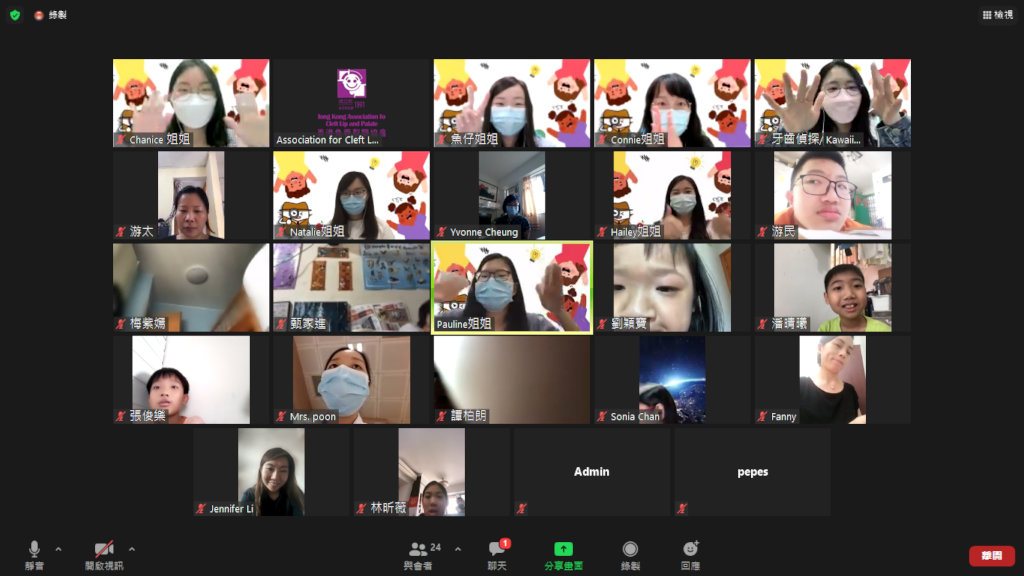1024x576 pixels.
Task: Open the reactions (回應) emoji menu
Action: click(690, 554)
